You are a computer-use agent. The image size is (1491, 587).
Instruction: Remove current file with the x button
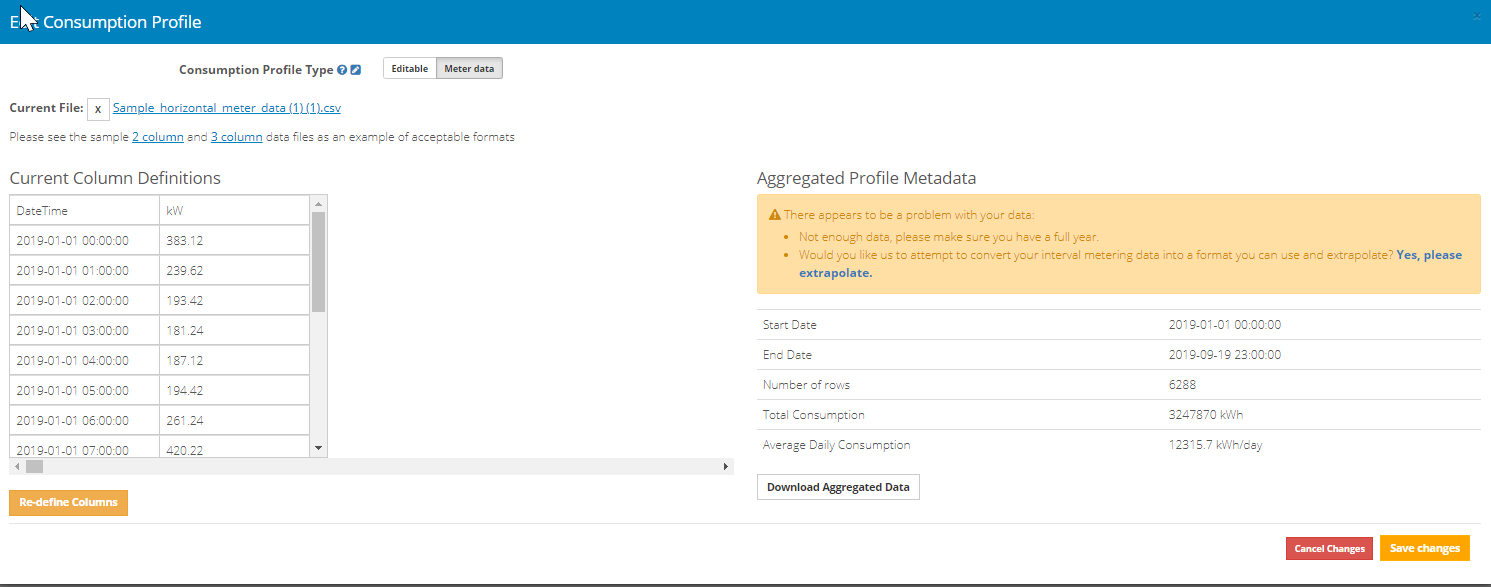pyautogui.click(x=98, y=108)
